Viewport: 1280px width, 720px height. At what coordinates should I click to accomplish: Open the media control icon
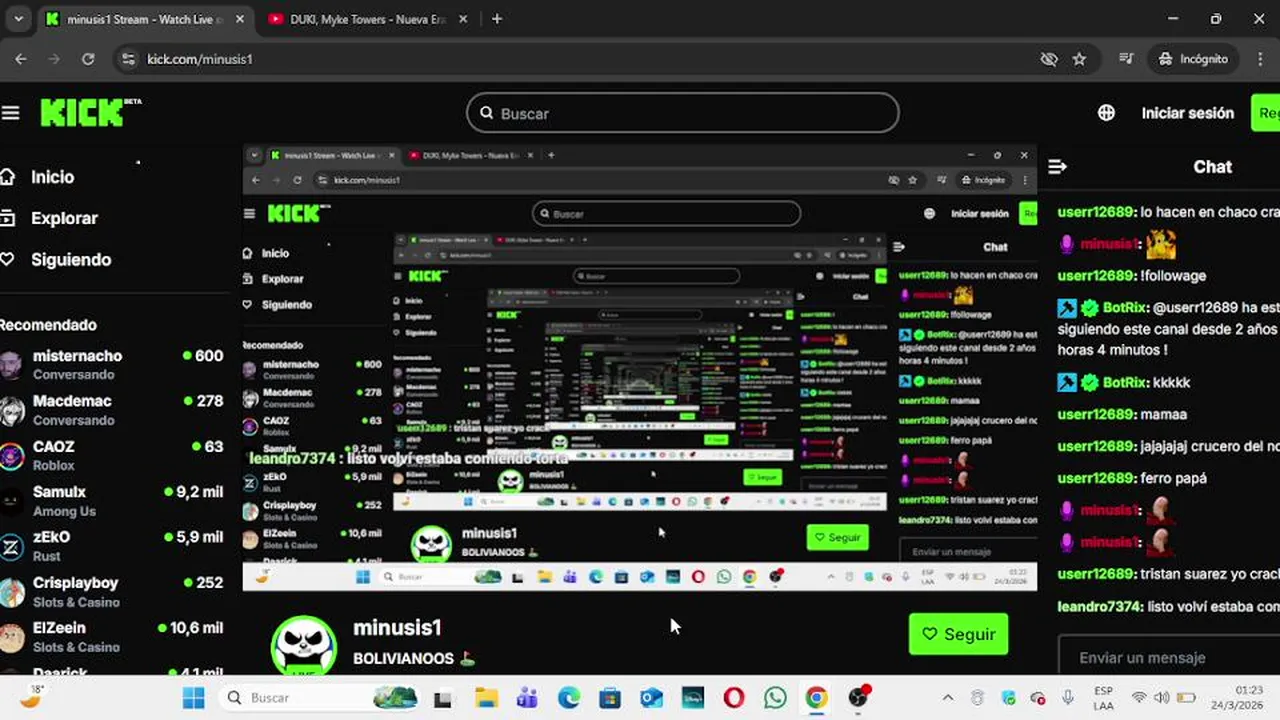[1127, 59]
